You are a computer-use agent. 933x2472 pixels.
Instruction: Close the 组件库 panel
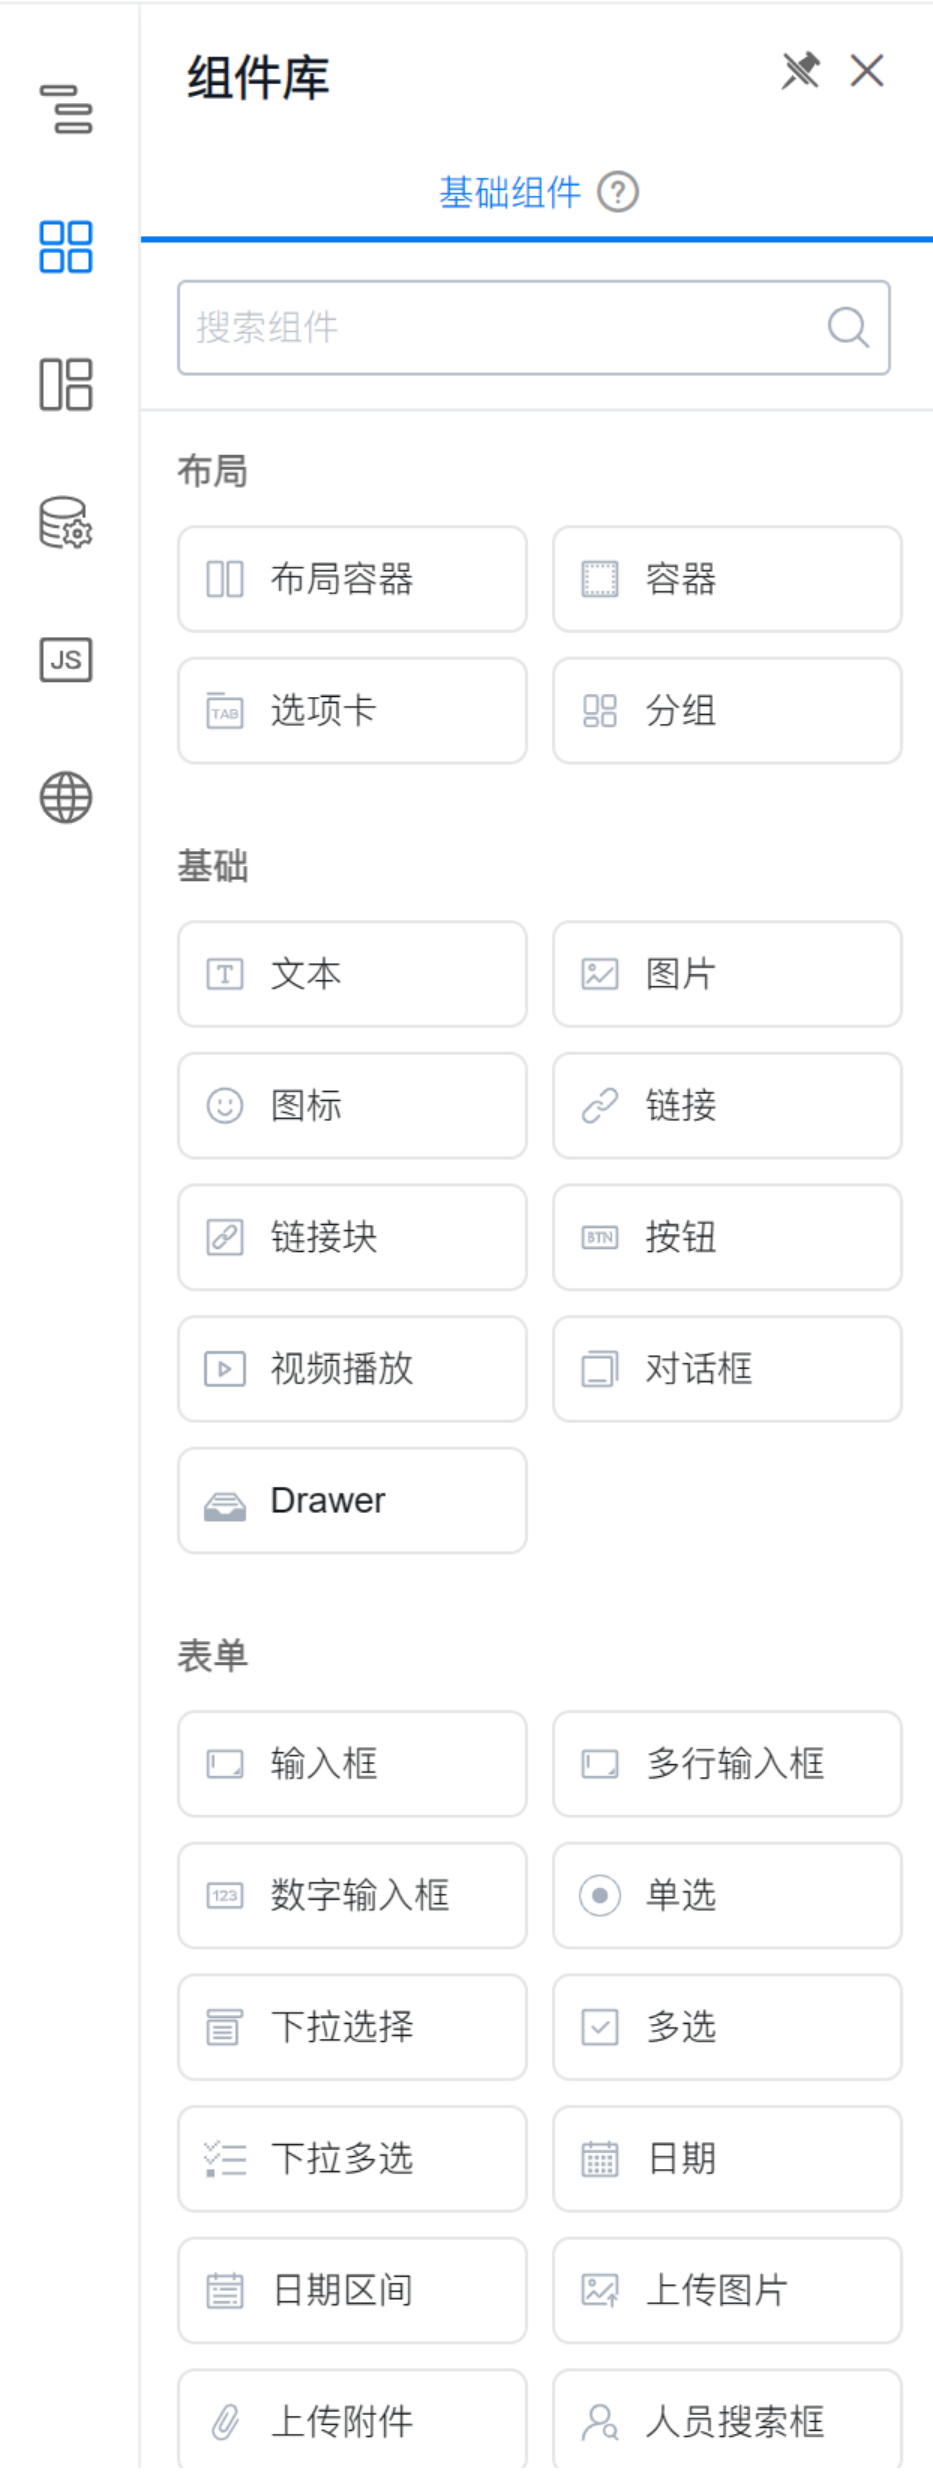click(x=867, y=71)
